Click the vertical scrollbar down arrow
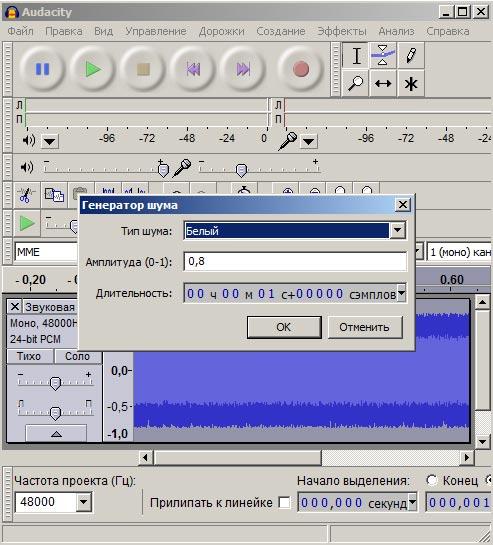493x545 pixels. click(x=482, y=442)
